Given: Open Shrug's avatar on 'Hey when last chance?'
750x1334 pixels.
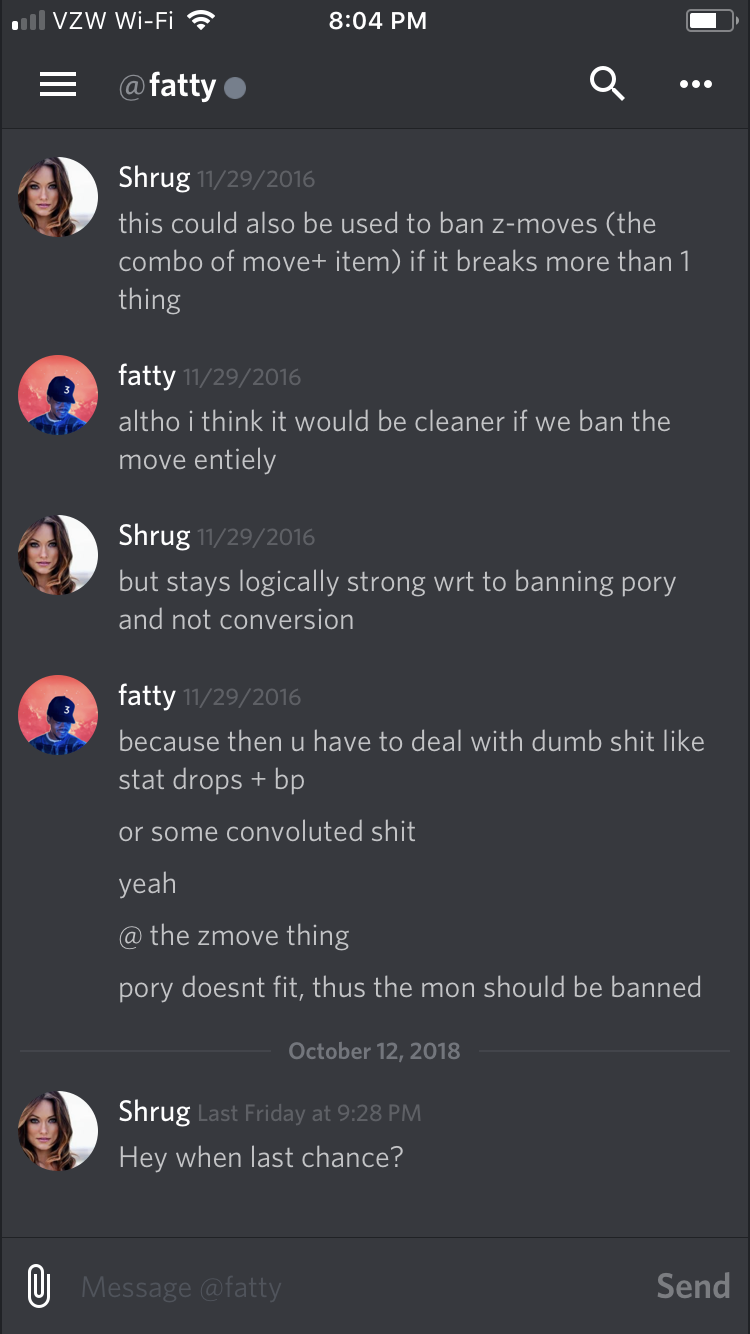Looking at the screenshot, I should (58, 1131).
